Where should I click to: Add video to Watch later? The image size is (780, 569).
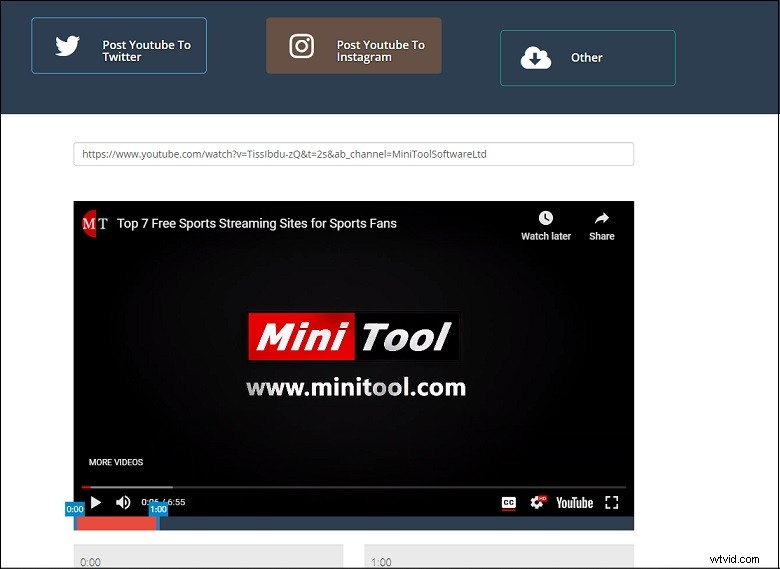point(546,226)
